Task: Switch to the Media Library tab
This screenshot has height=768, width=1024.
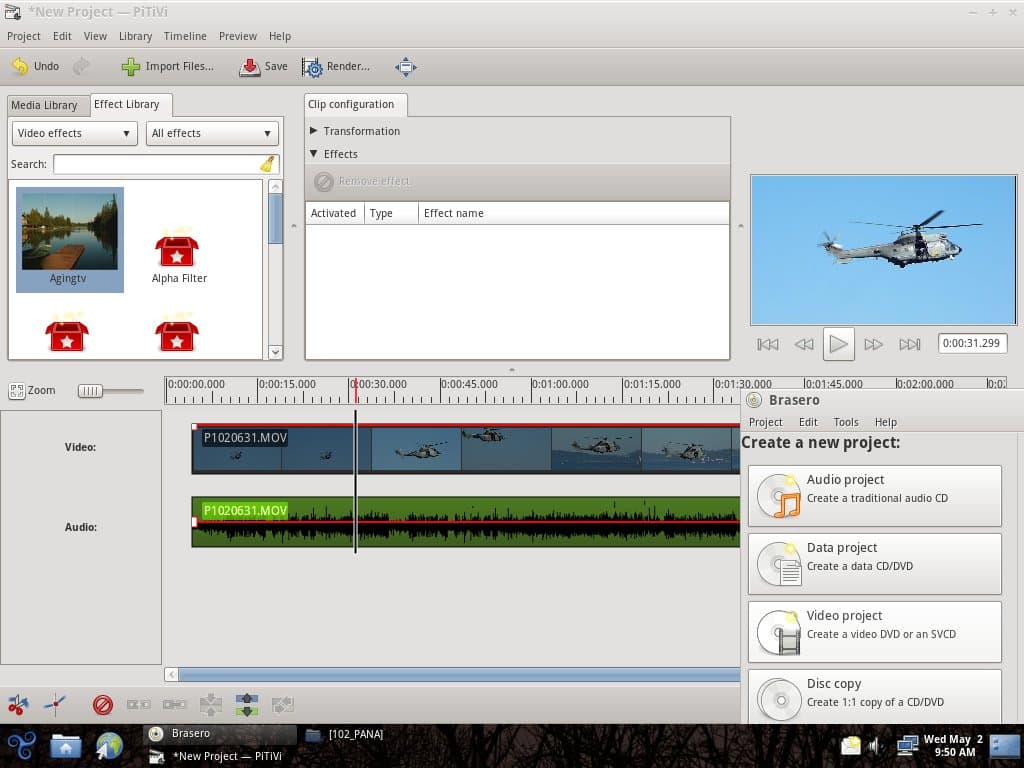Action: pos(44,105)
